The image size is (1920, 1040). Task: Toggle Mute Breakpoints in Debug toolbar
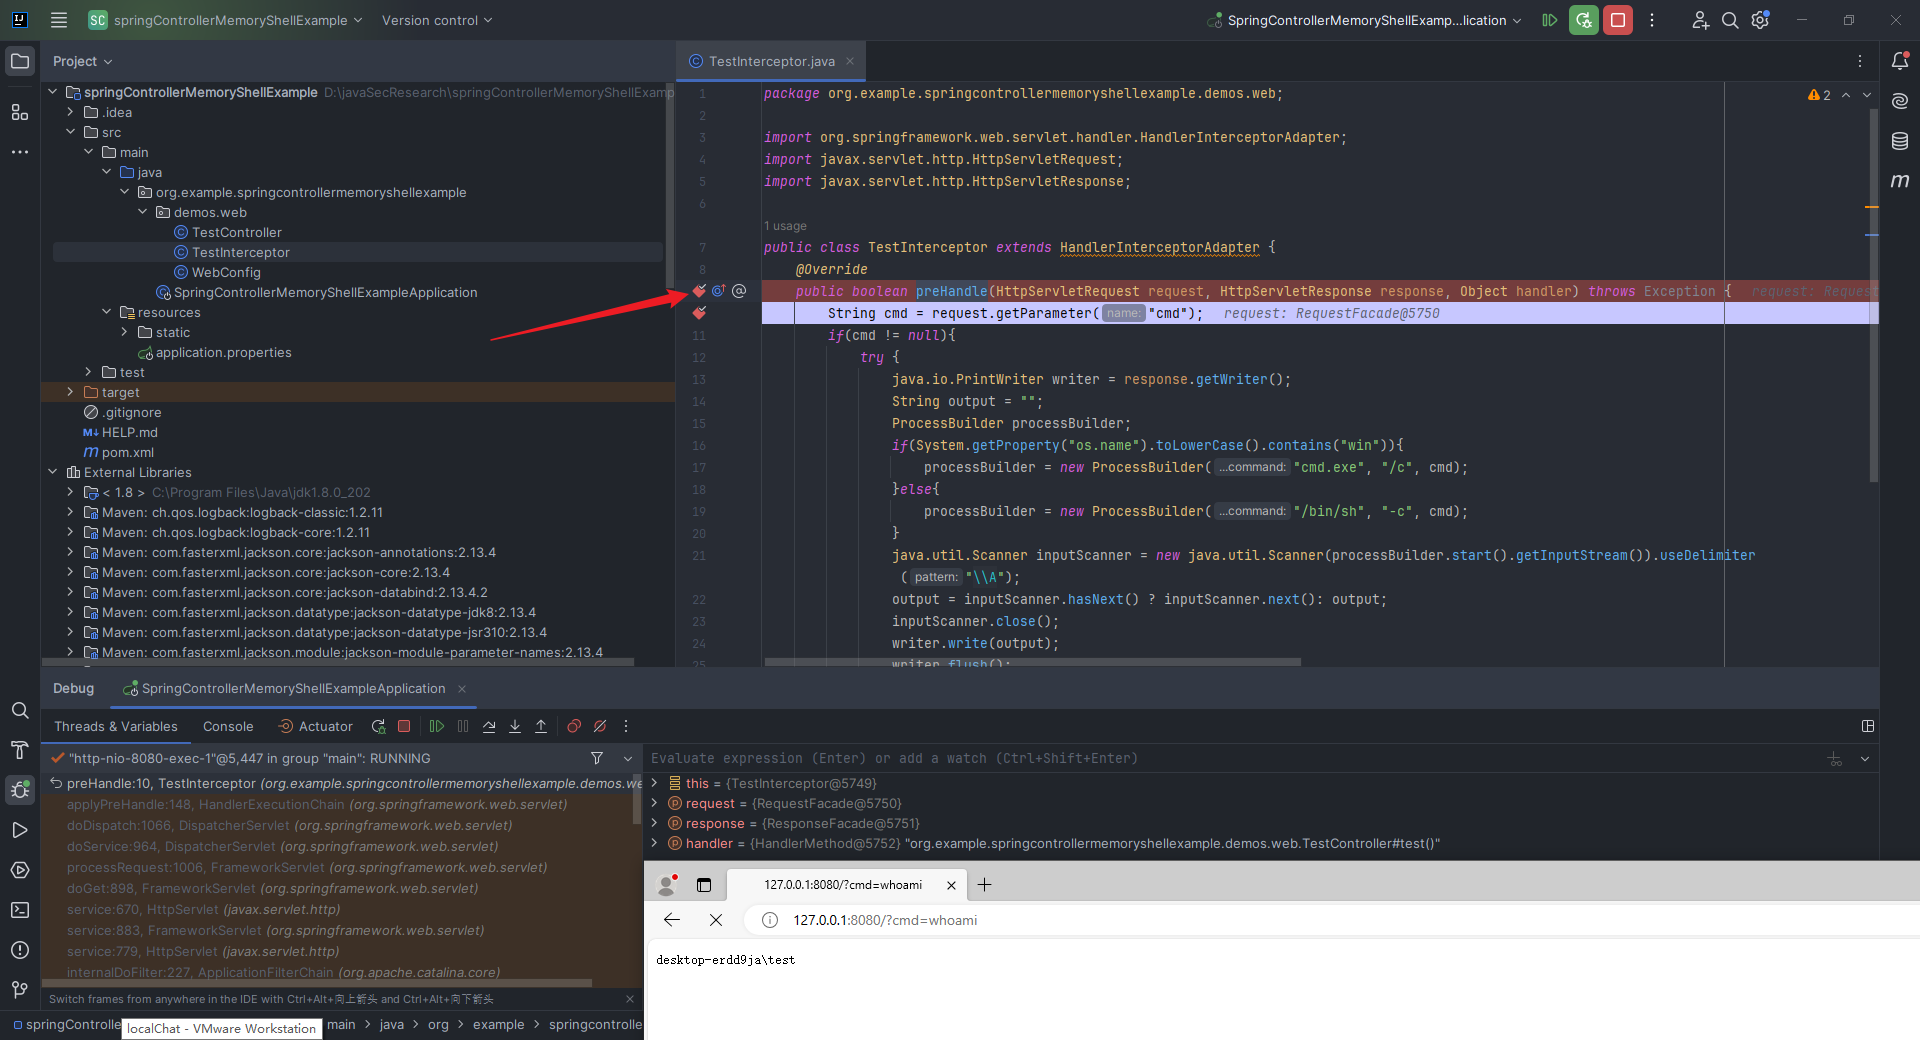point(600,727)
